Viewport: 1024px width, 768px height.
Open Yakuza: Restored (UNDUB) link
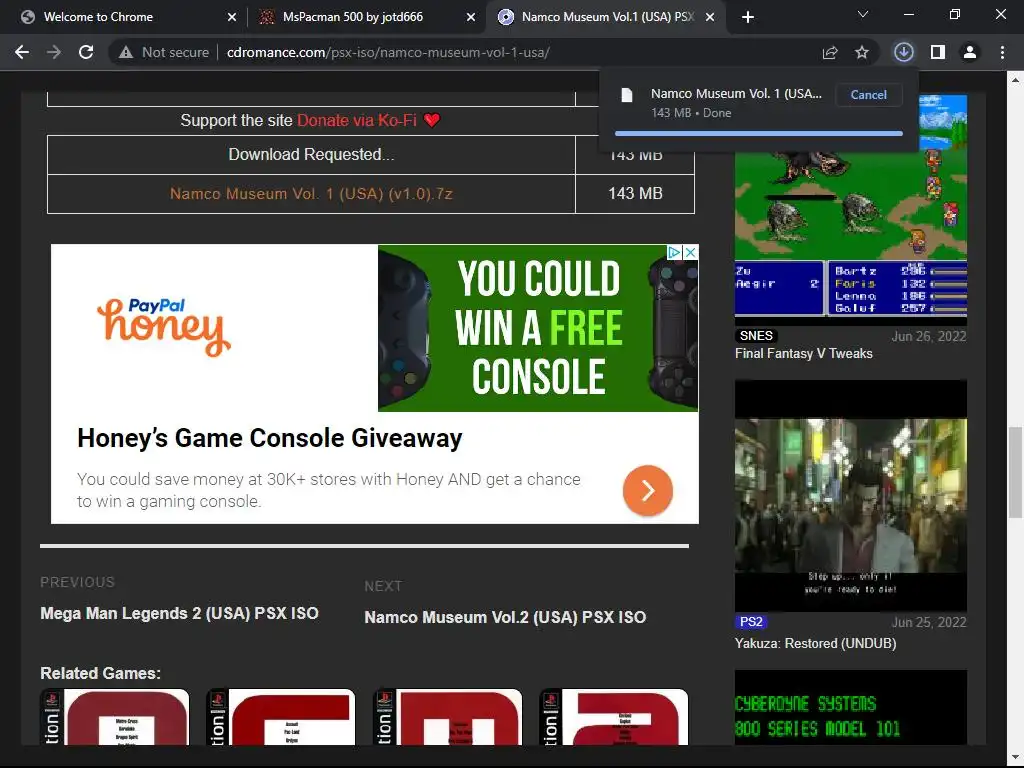coord(815,643)
